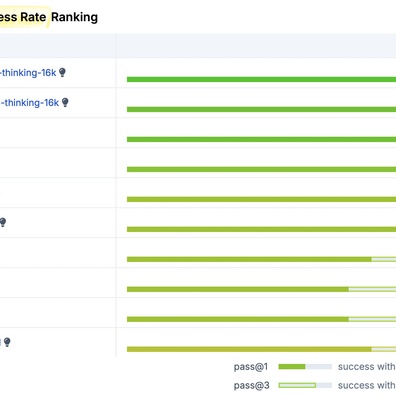Click the solid green pass@1 legend swatch
This screenshot has height=396, width=396.
click(x=292, y=367)
